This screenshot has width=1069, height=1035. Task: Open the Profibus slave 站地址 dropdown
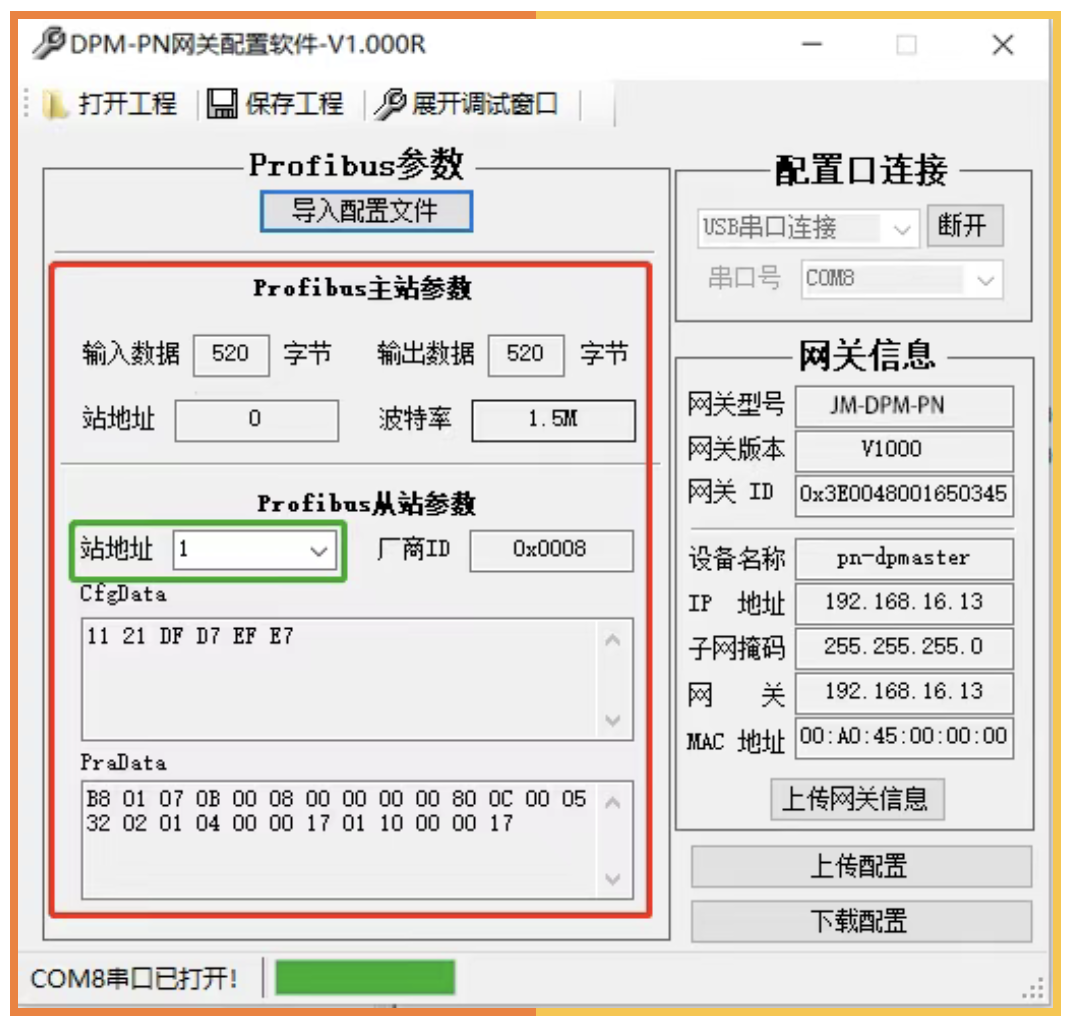[x=318, y=551]
